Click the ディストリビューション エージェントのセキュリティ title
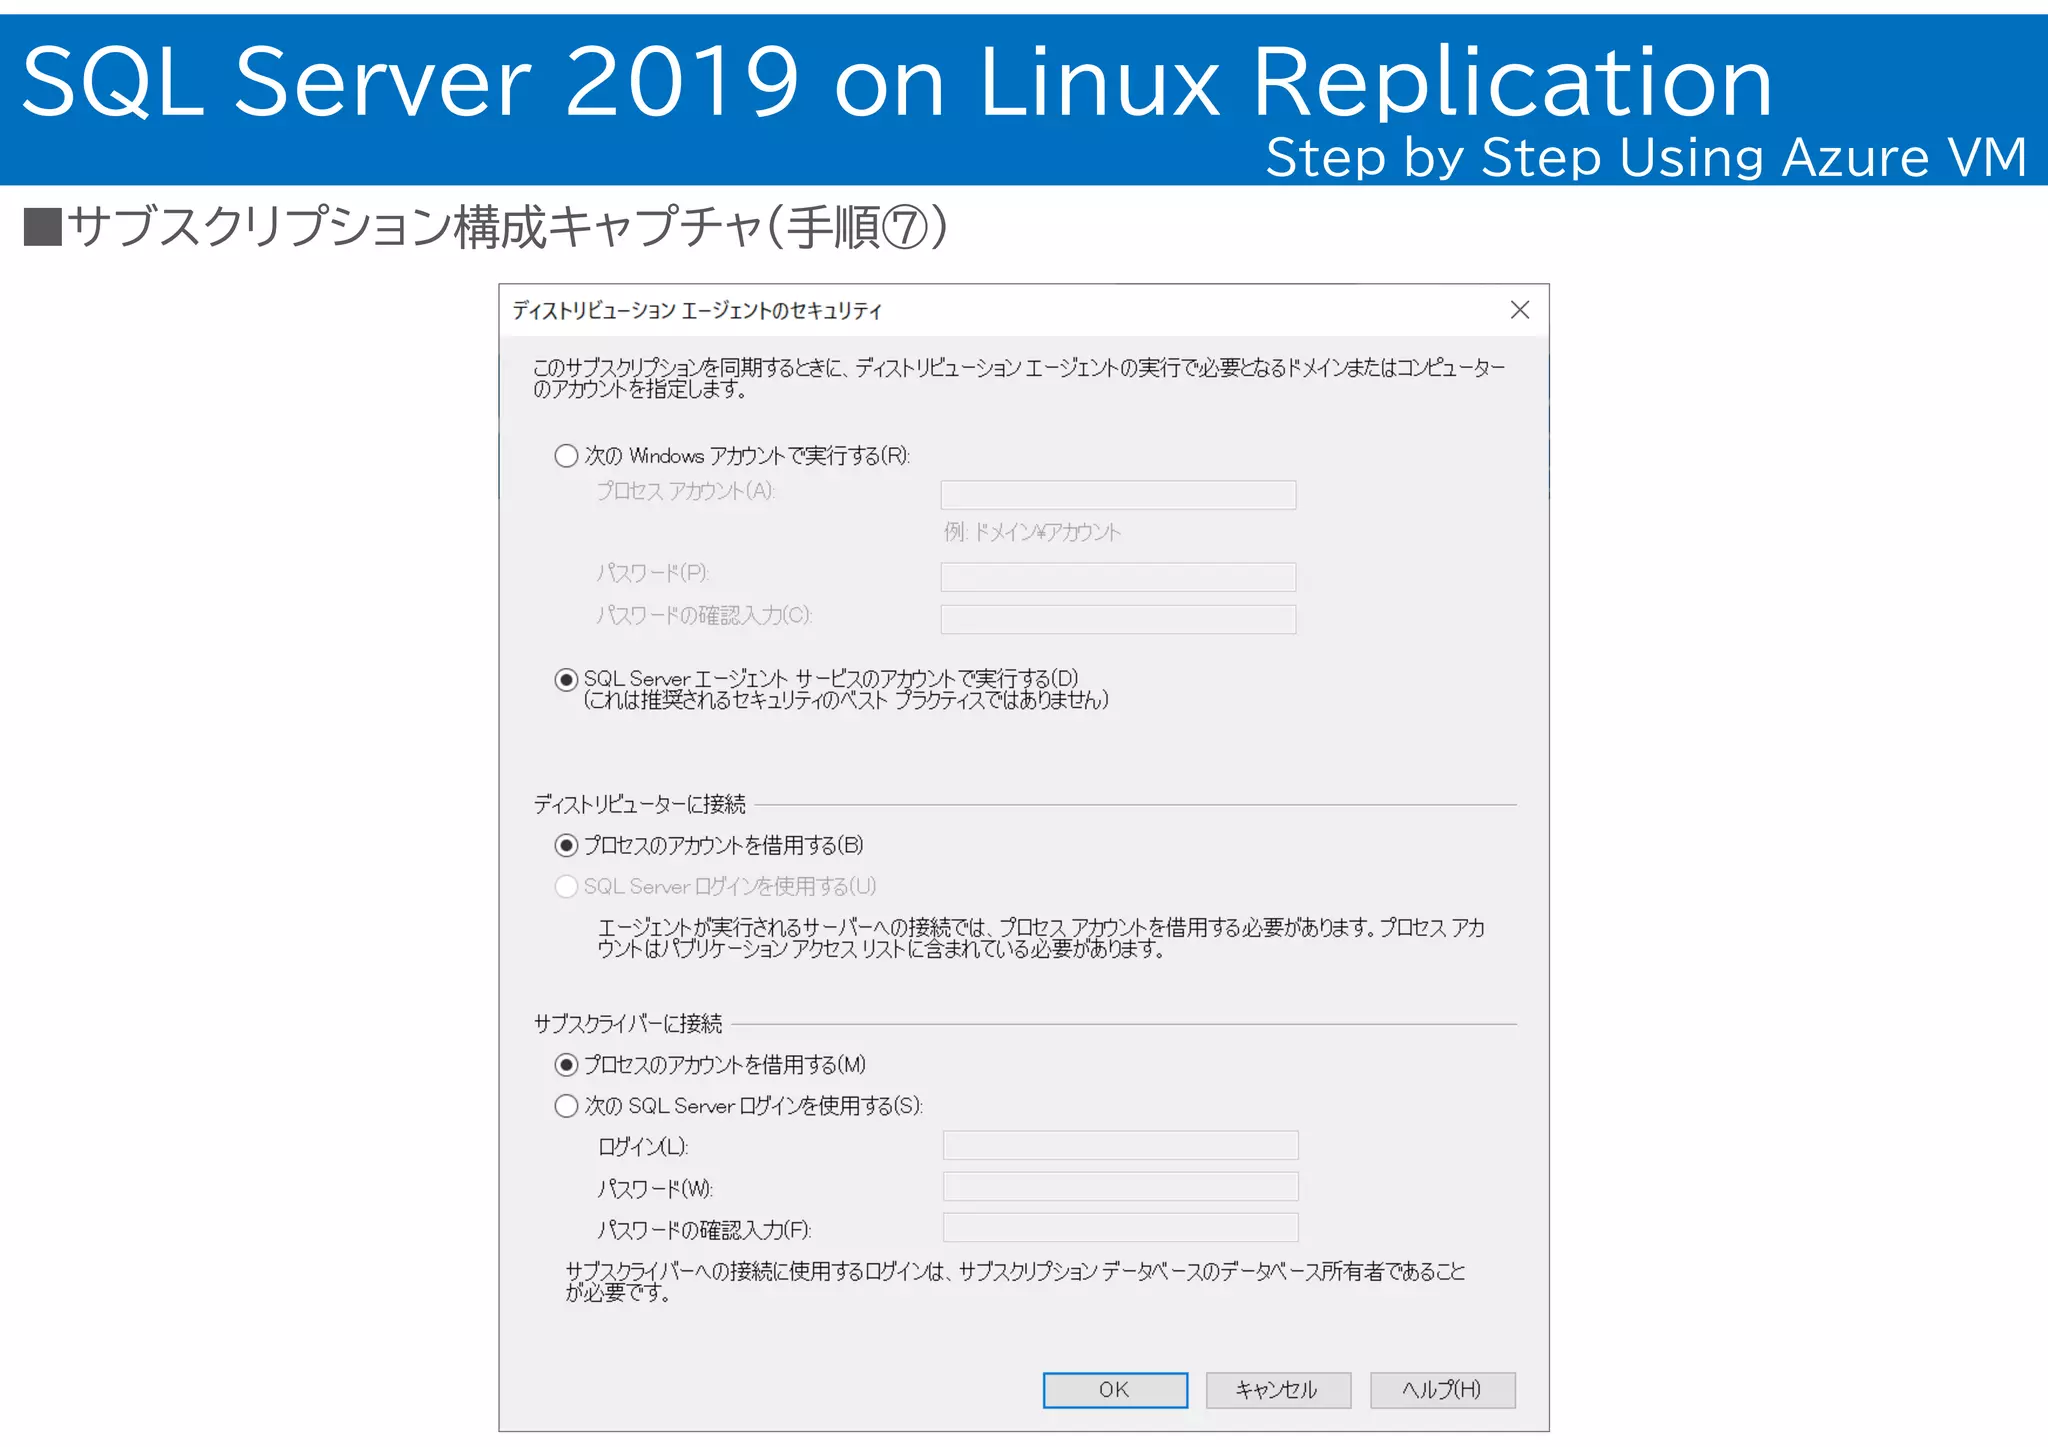The width and height of the screenshot is (2048, 1447). [x=697, y=311]
